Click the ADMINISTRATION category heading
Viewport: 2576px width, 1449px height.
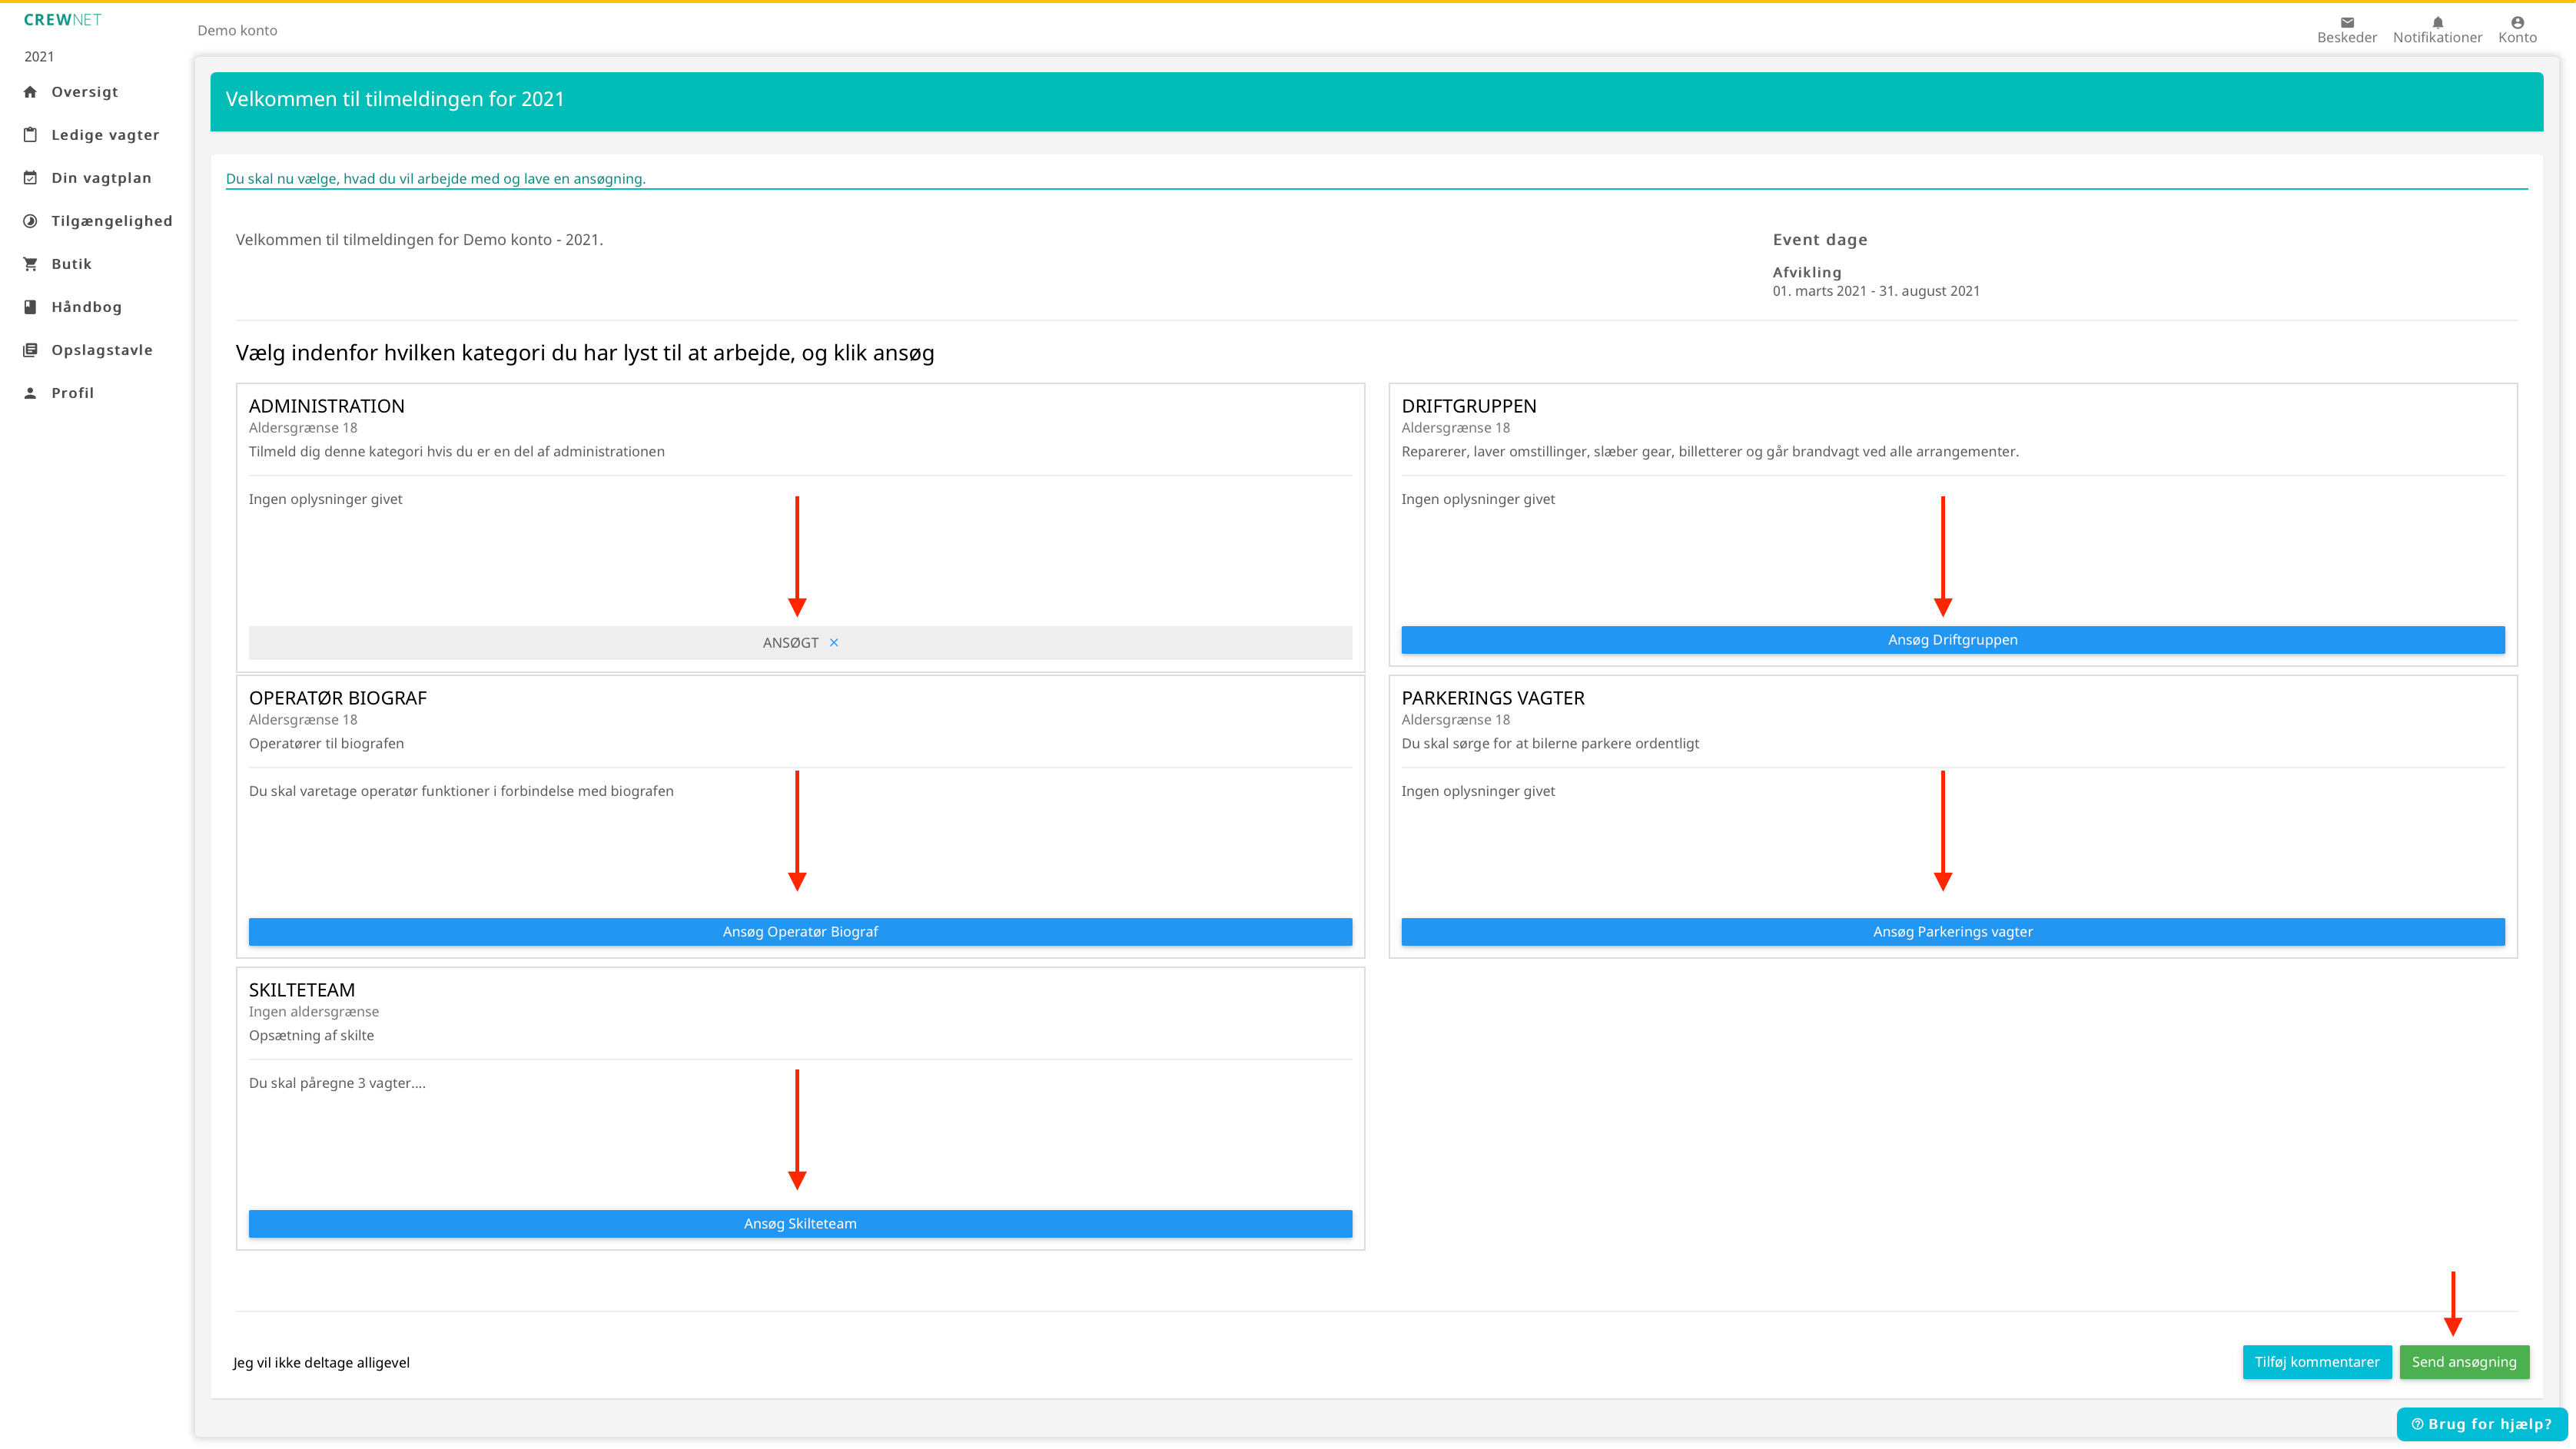[x=326, y=406]
